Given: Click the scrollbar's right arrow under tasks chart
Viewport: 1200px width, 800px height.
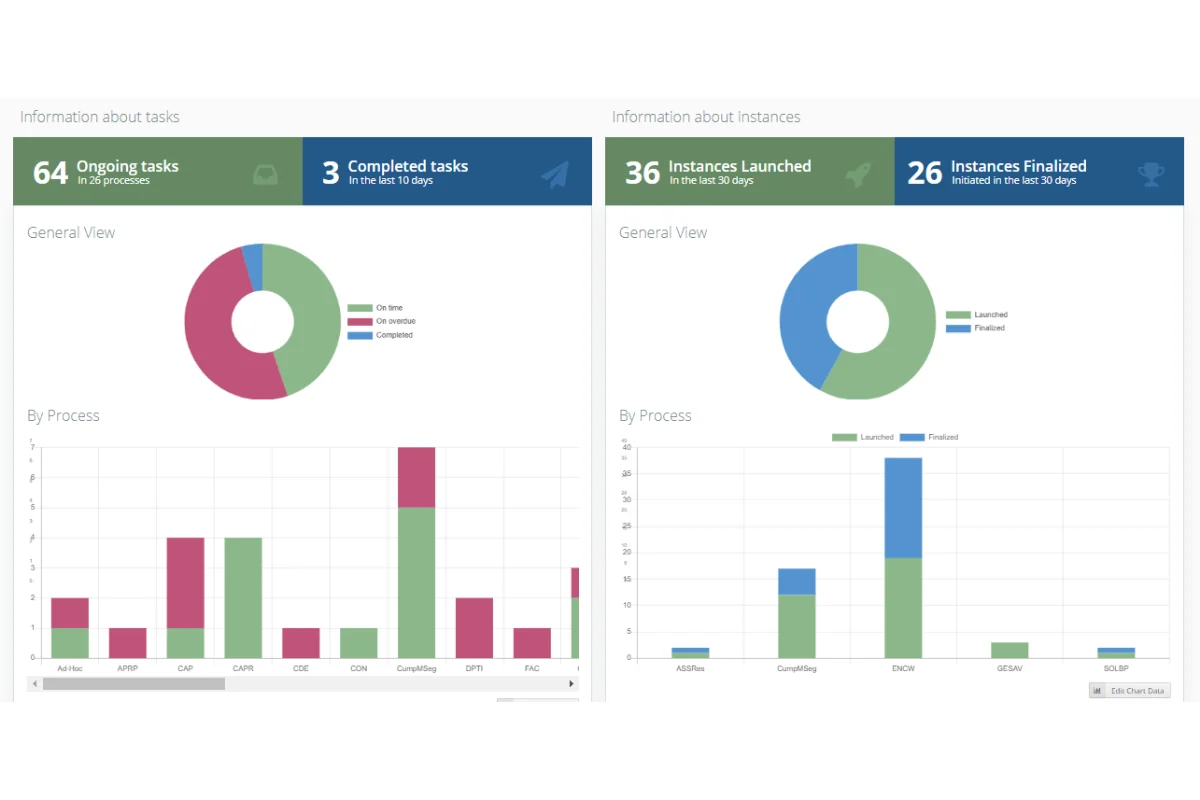Looking at the screenshot, I should click(x=572, y=684).
